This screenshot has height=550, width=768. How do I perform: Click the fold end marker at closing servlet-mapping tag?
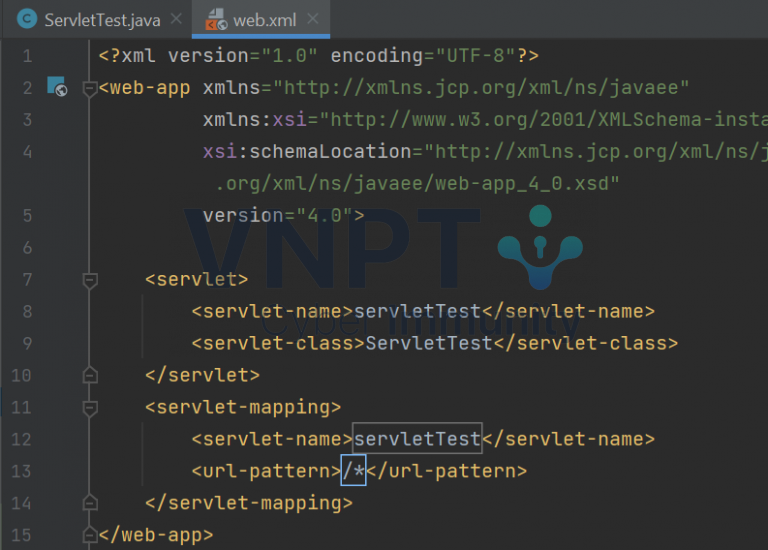point(90,503)
